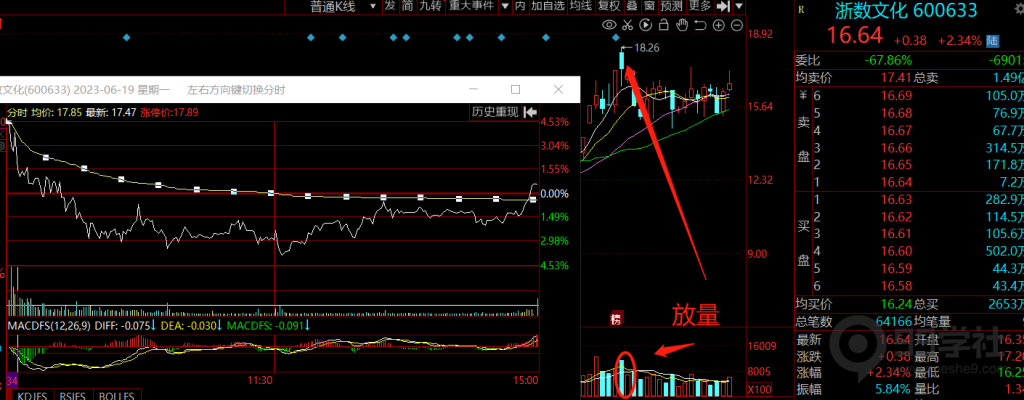The height and width of the screenshot is (400, 1024).
Task: Click the 委比 -67.86% row
Action: point(908,61)
